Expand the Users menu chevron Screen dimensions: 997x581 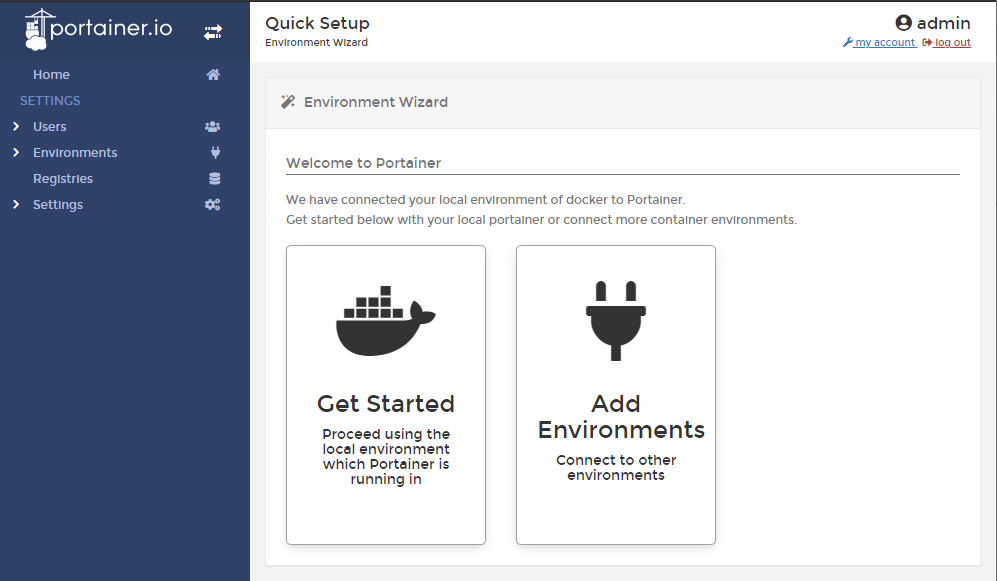point(16,126)
